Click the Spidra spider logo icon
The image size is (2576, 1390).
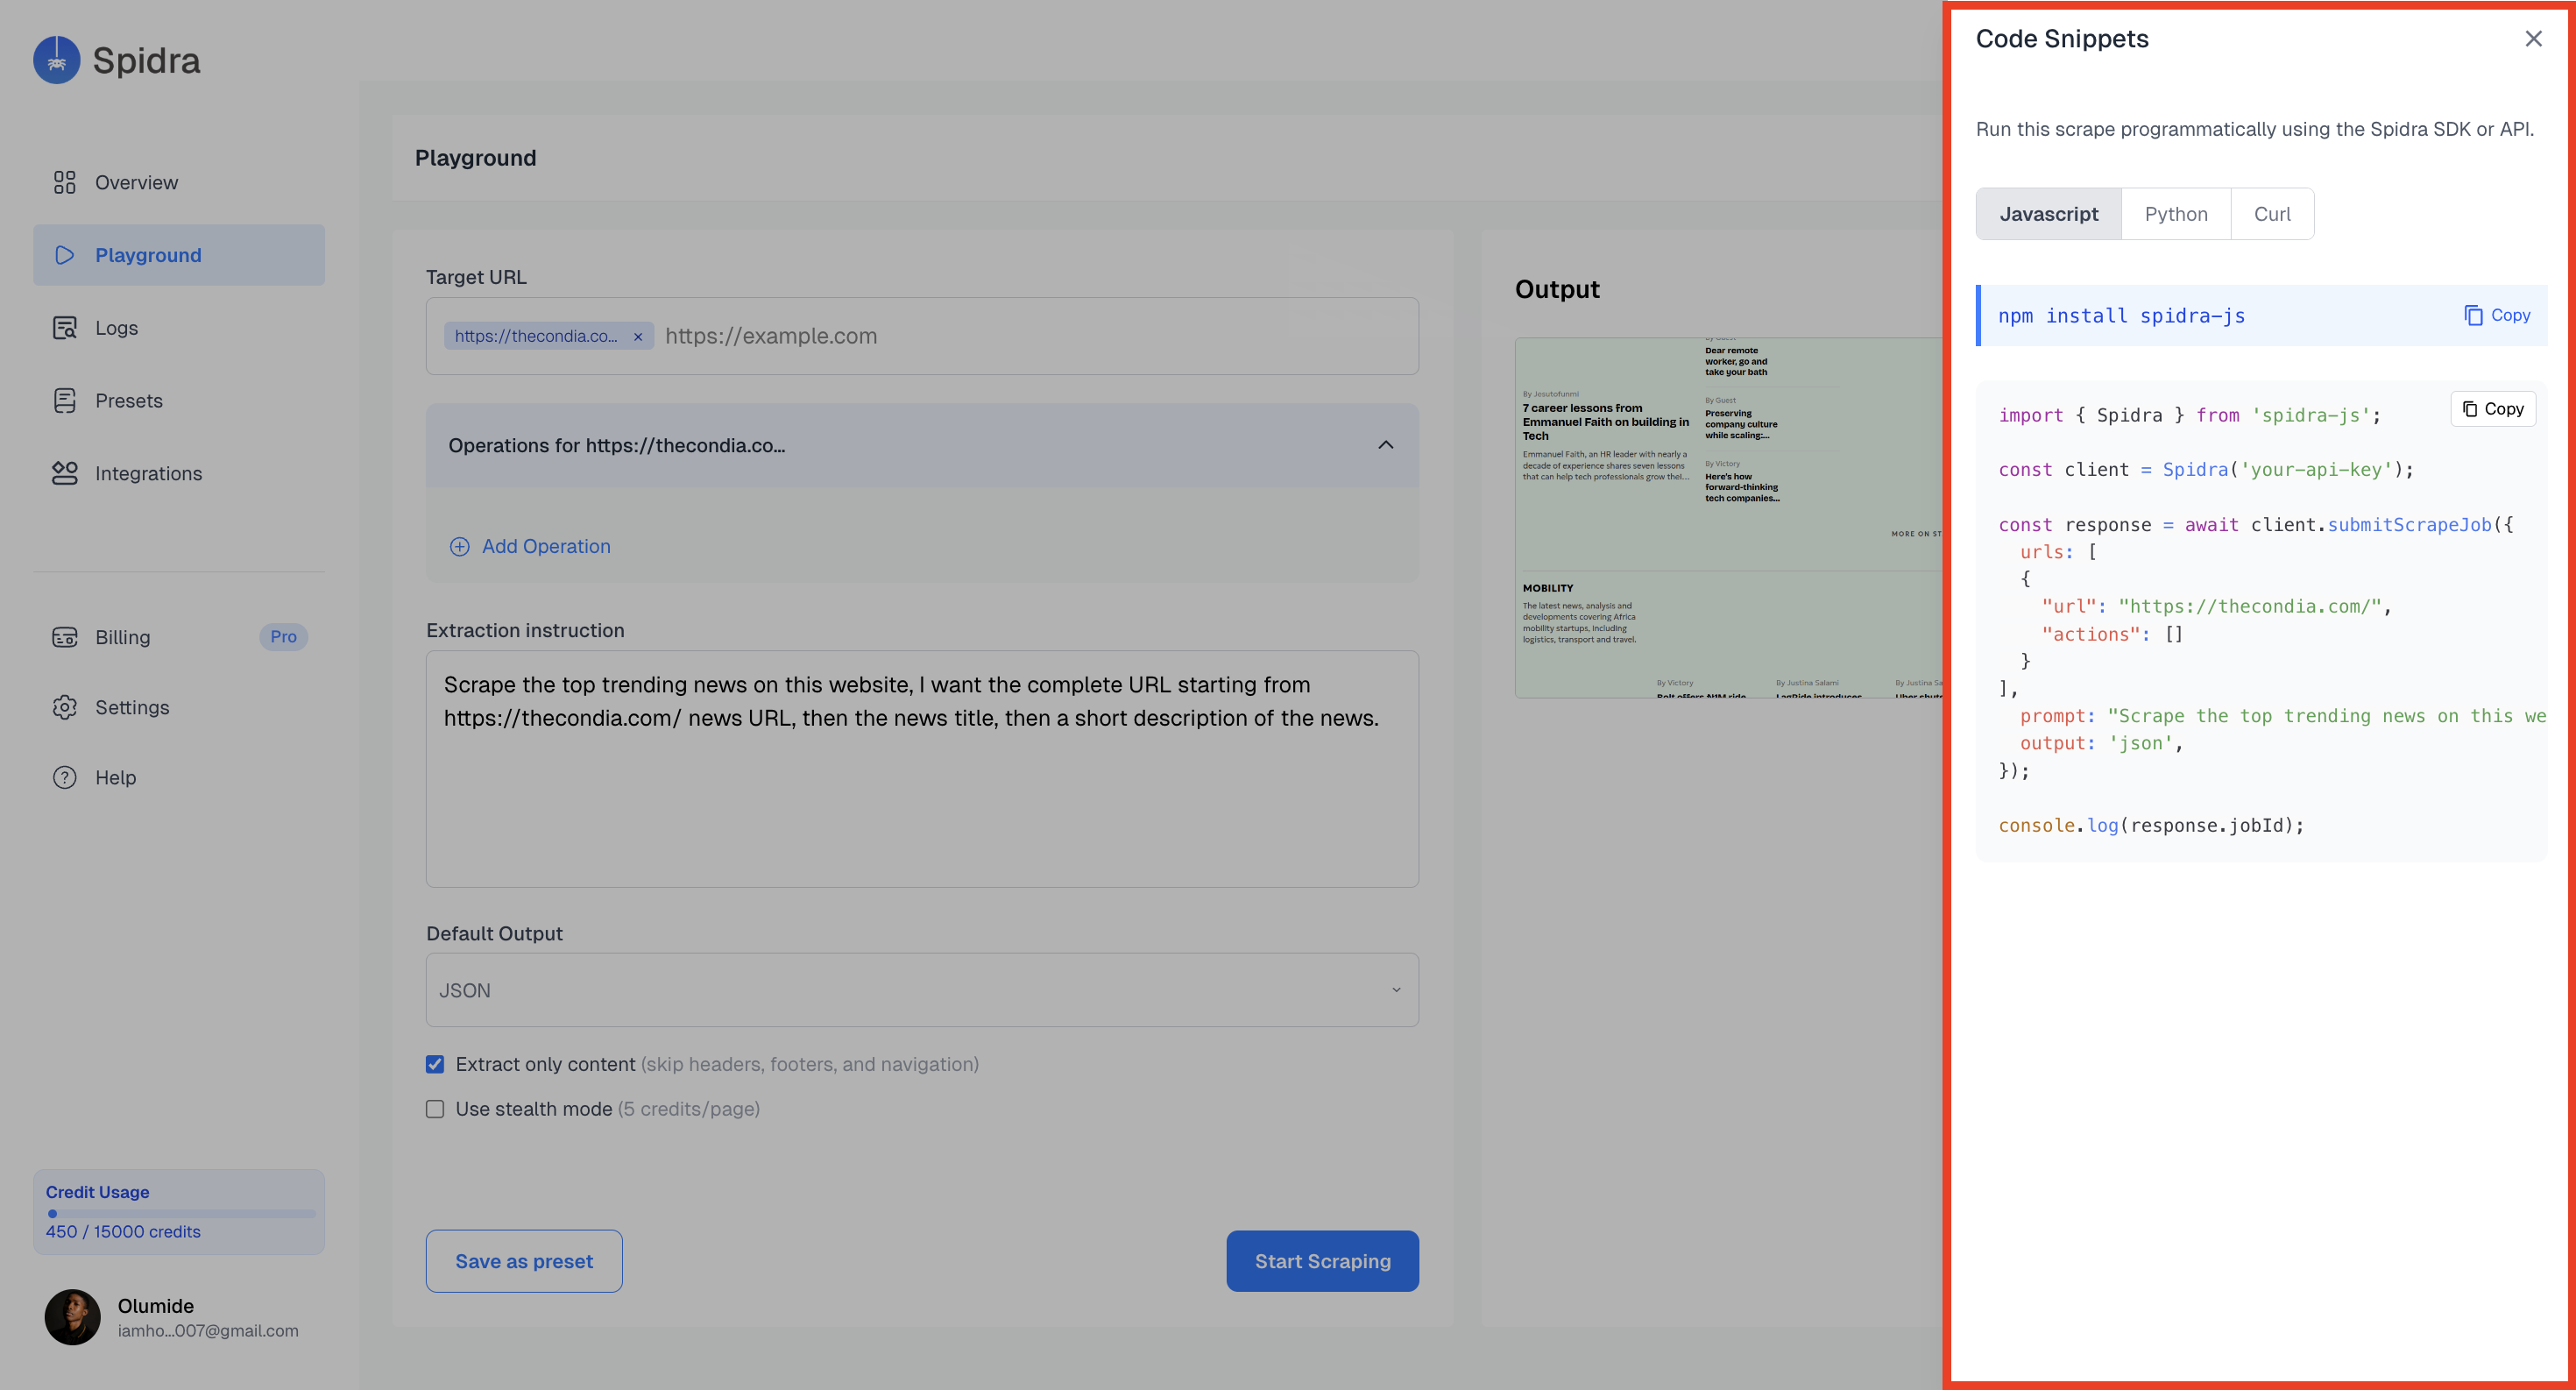click(x=56, y=60)
